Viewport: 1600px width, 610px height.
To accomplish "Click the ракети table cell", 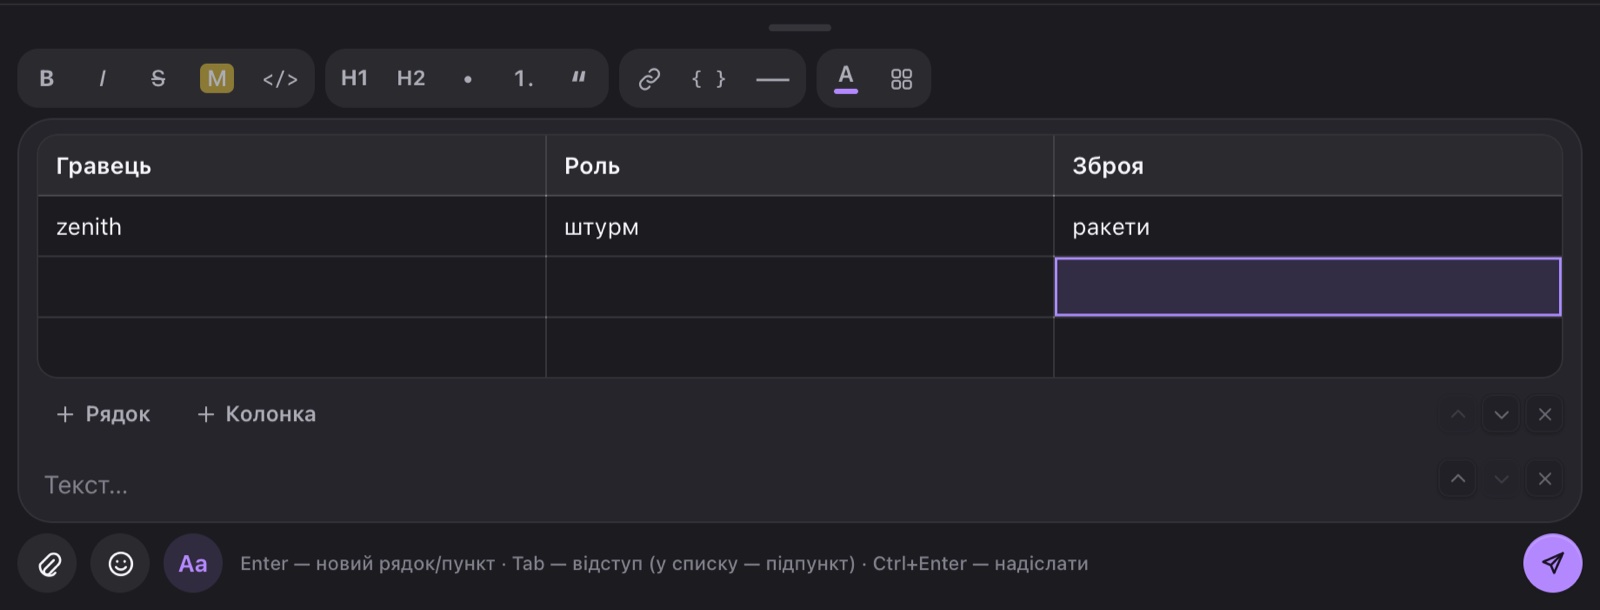I will pyautogui.click(x=1308, y=227).
